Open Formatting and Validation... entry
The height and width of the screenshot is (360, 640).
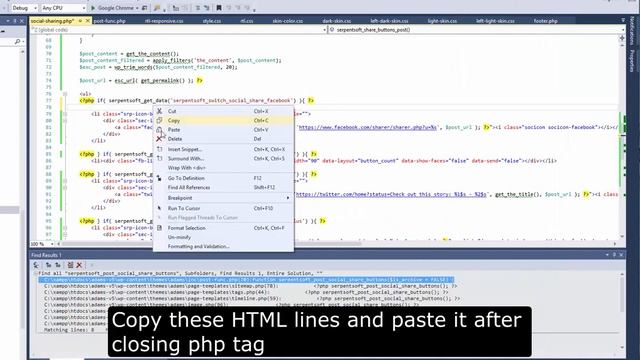coord(223,247)
